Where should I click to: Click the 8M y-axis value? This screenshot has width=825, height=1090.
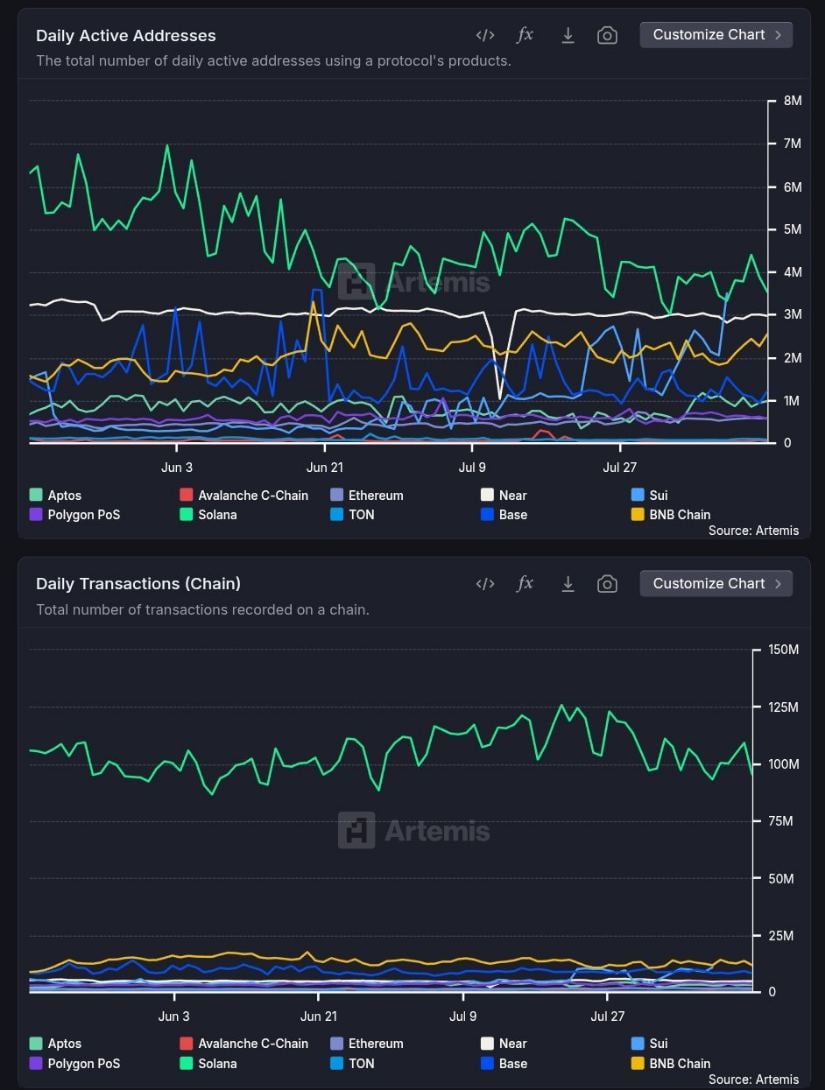click(792, 101)
